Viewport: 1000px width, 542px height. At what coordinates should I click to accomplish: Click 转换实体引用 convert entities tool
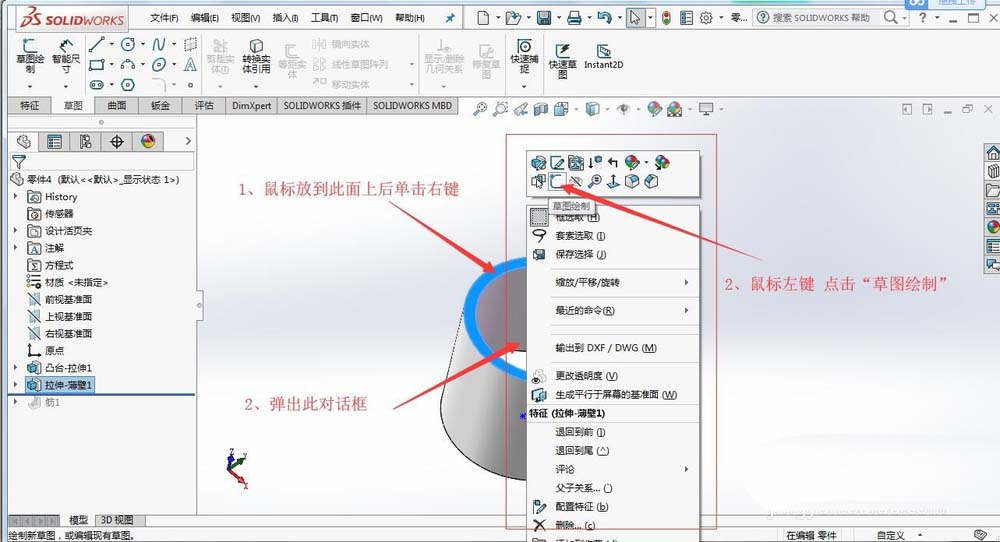[256, 56]
